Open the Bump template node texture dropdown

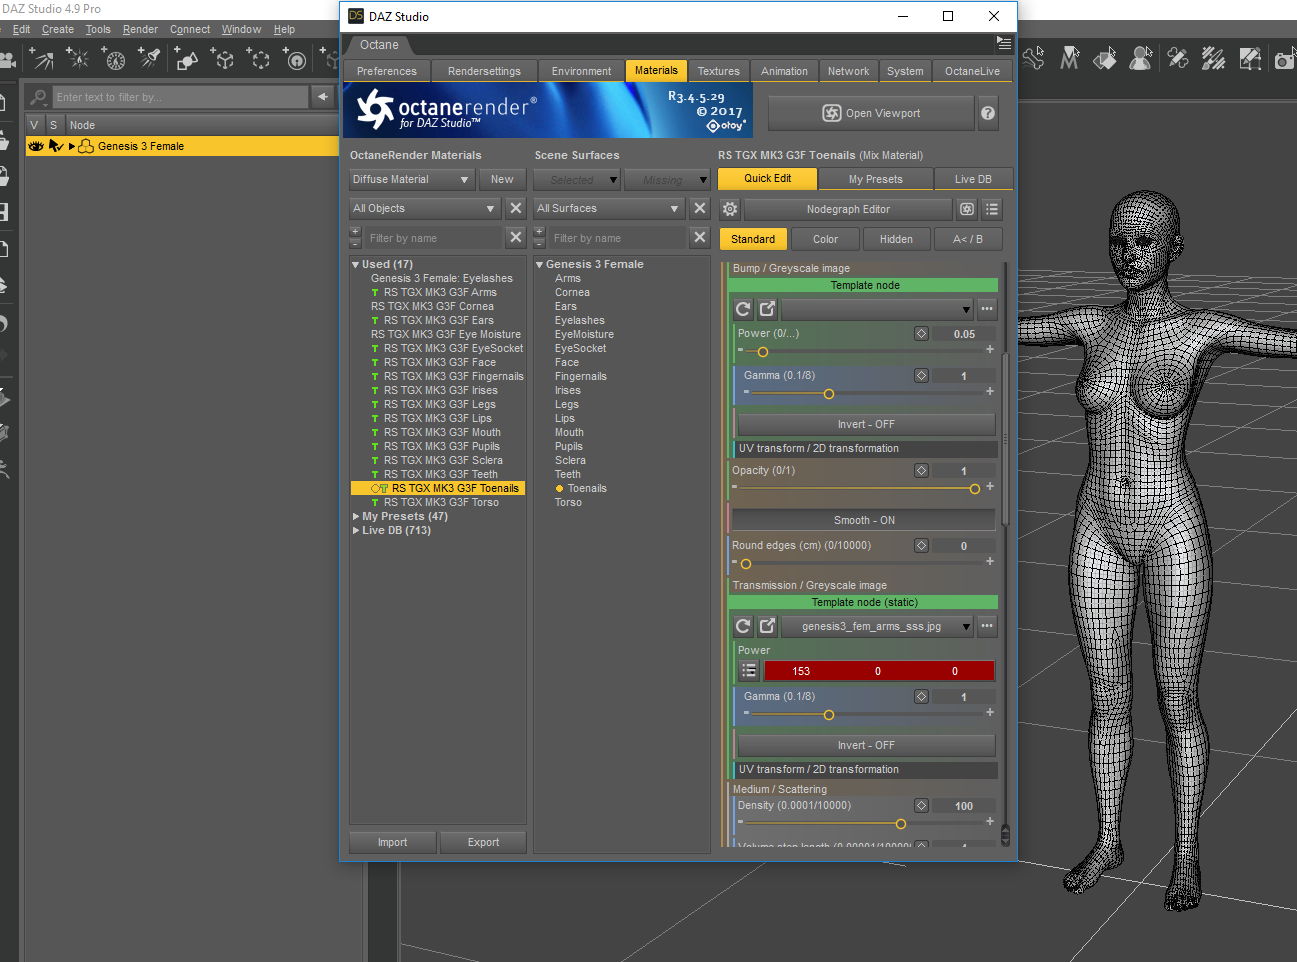coord(877,309)
